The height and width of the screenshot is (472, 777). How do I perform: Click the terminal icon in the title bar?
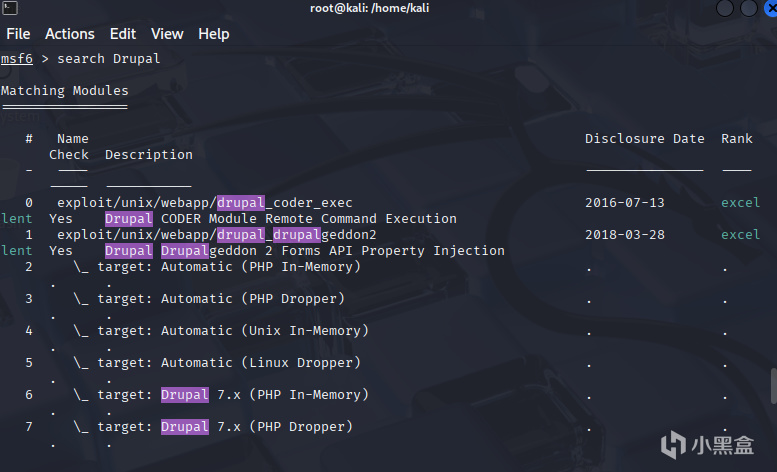point(7,9)
